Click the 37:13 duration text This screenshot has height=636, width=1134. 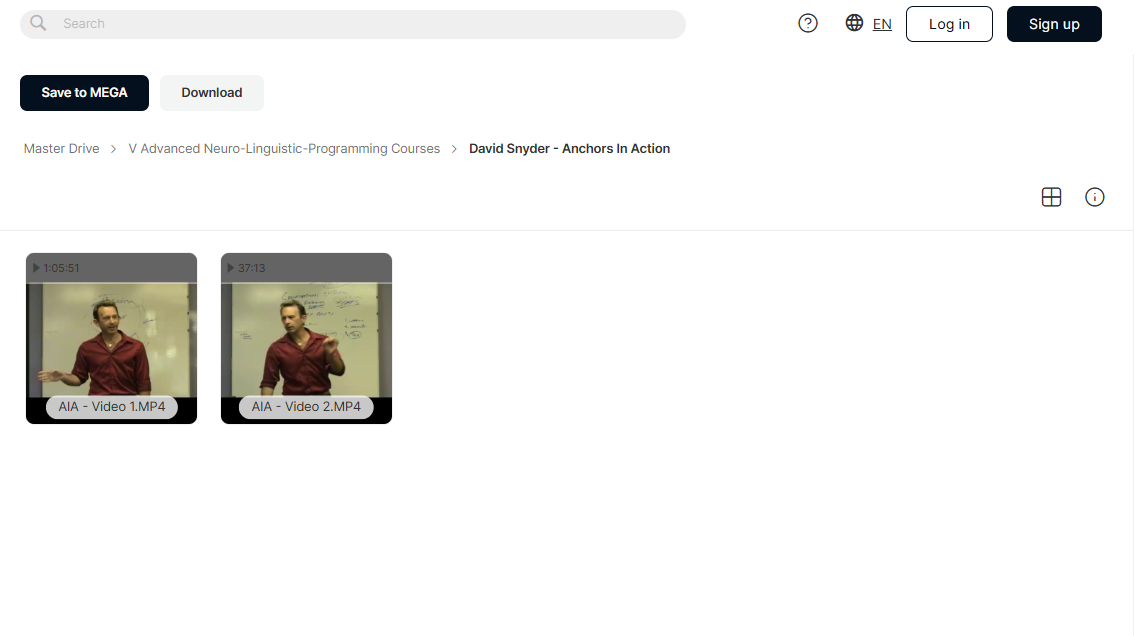coord(252,268)
